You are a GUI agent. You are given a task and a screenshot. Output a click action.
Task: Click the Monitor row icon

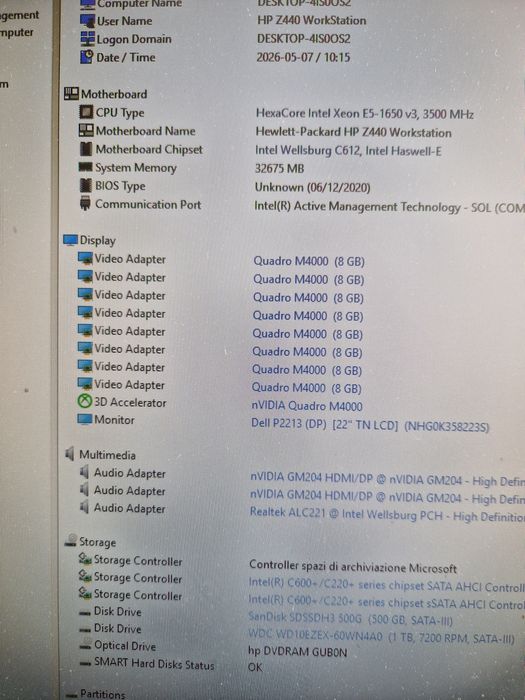84,419
